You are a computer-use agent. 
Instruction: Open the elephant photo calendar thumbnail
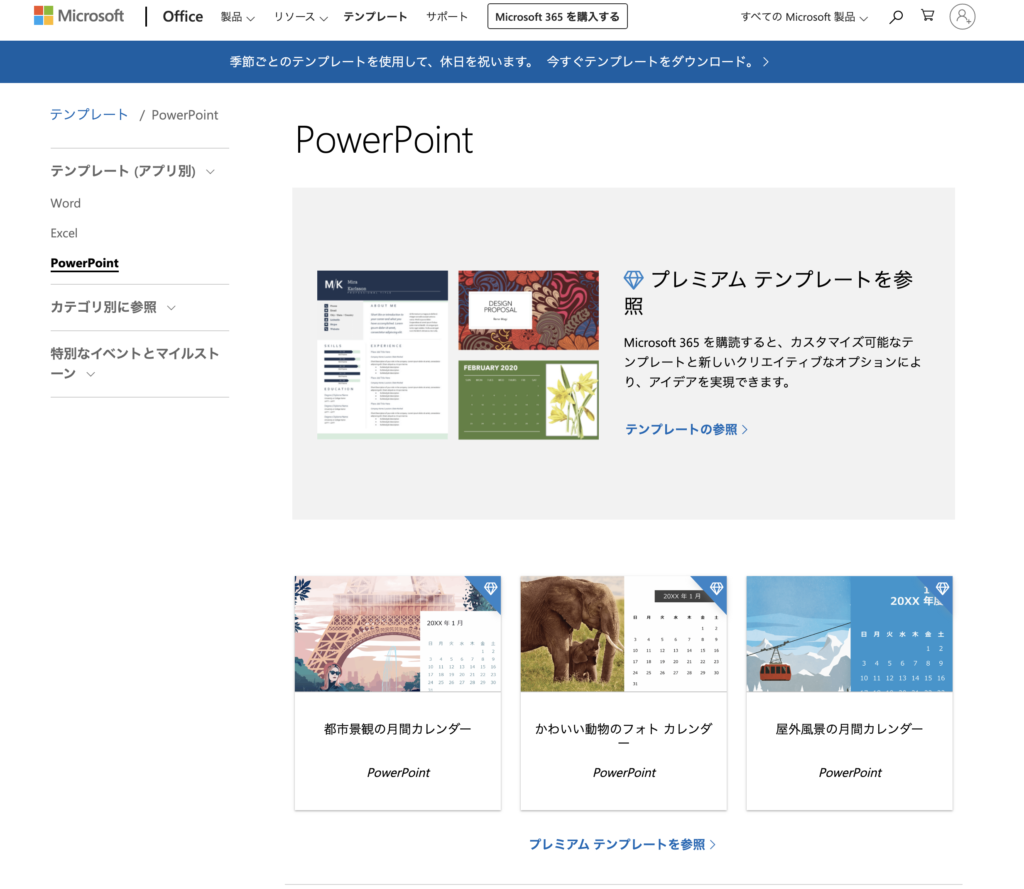click(624, 634)
